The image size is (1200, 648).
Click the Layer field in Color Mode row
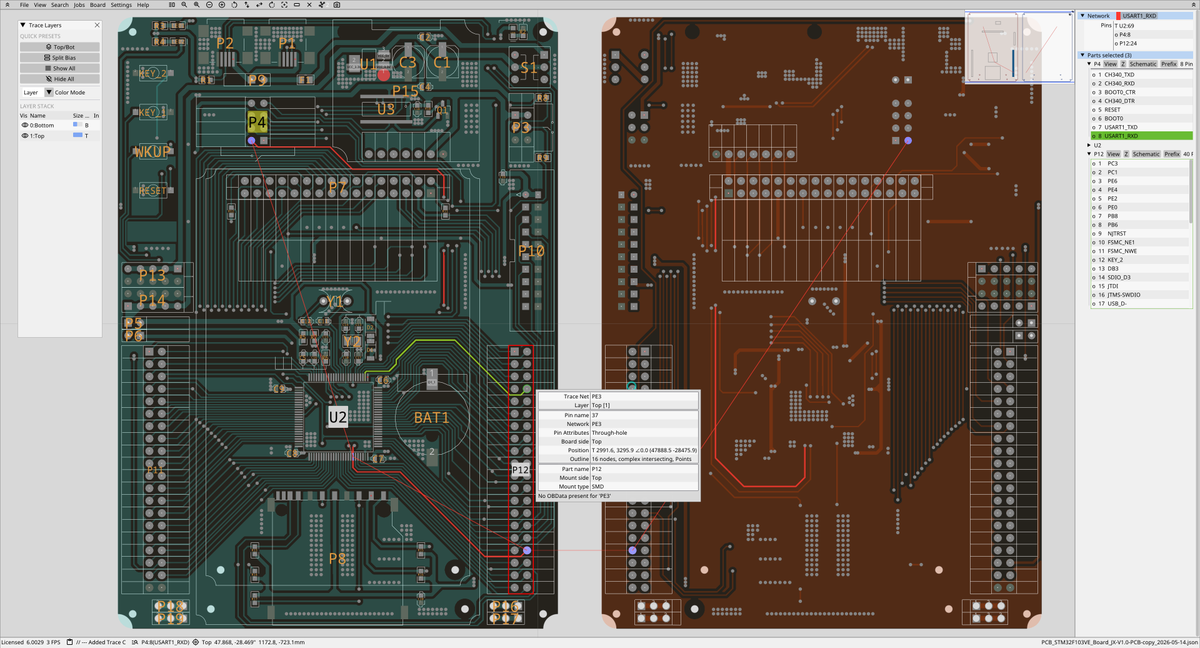pyautogui.click(x=31, y=92)
